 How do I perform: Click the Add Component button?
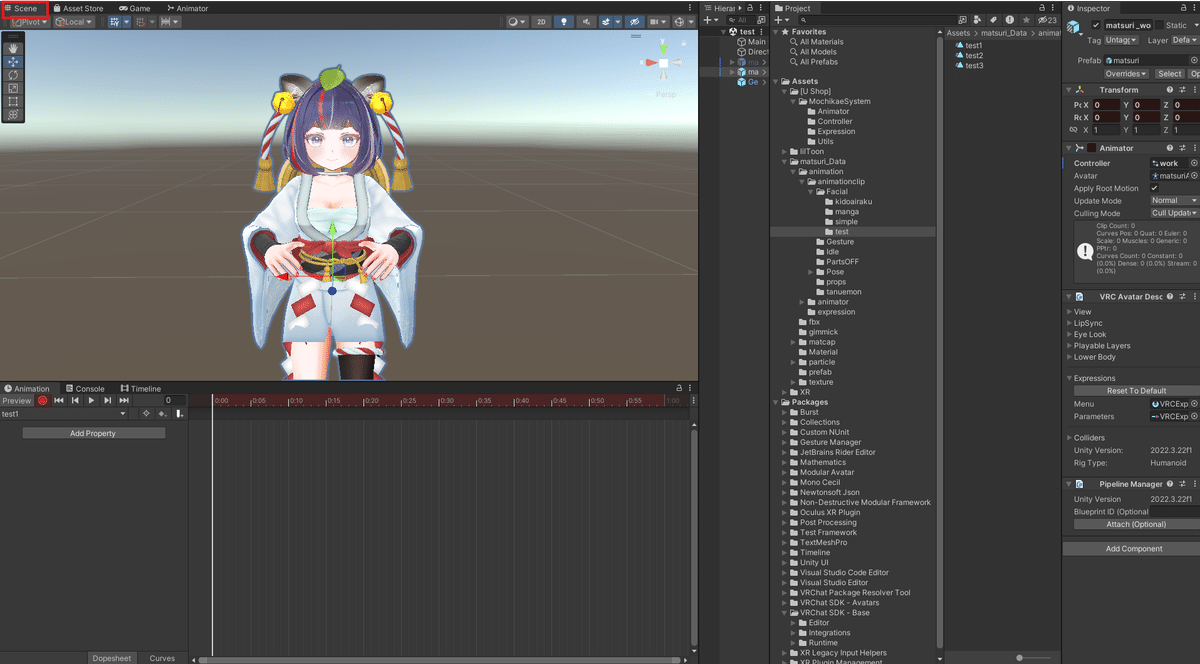click(x=1134, y=548)
